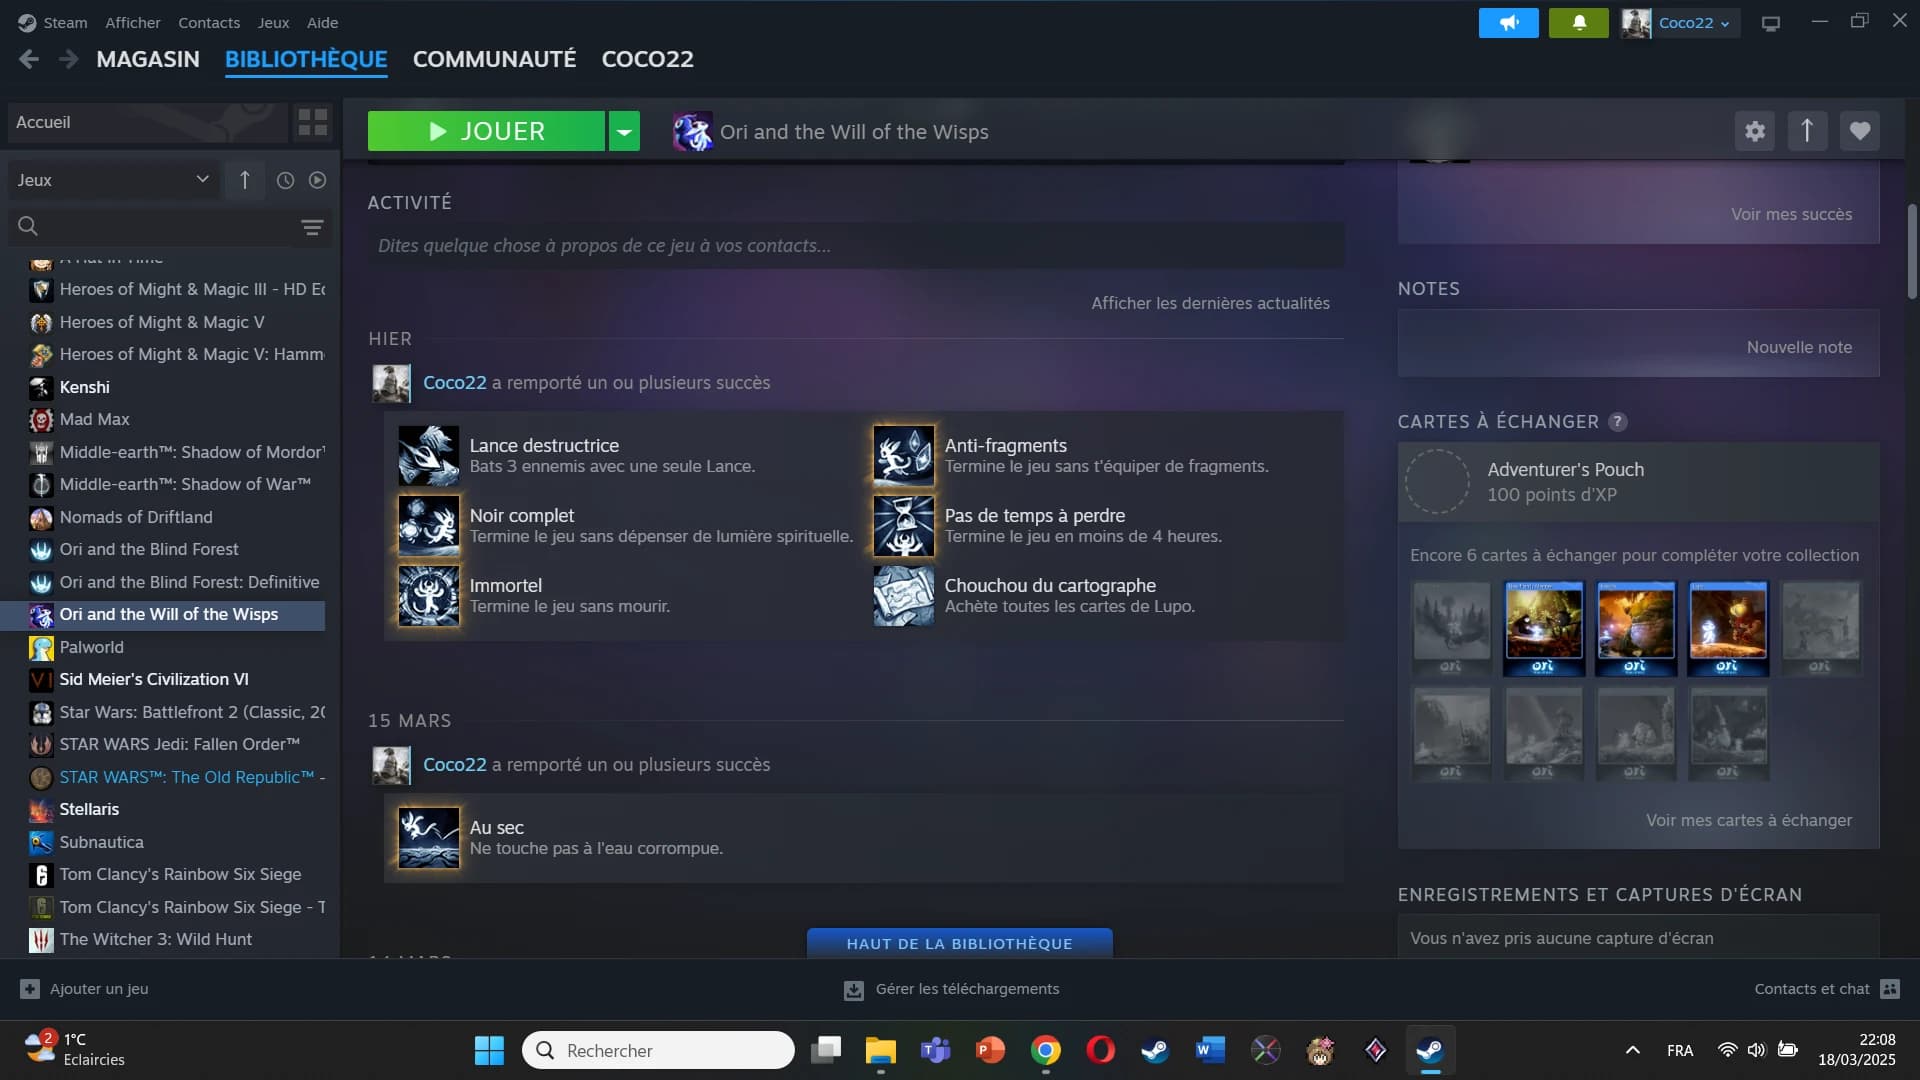Click Lance destructrice achievement icon

[x=429, y=455]
